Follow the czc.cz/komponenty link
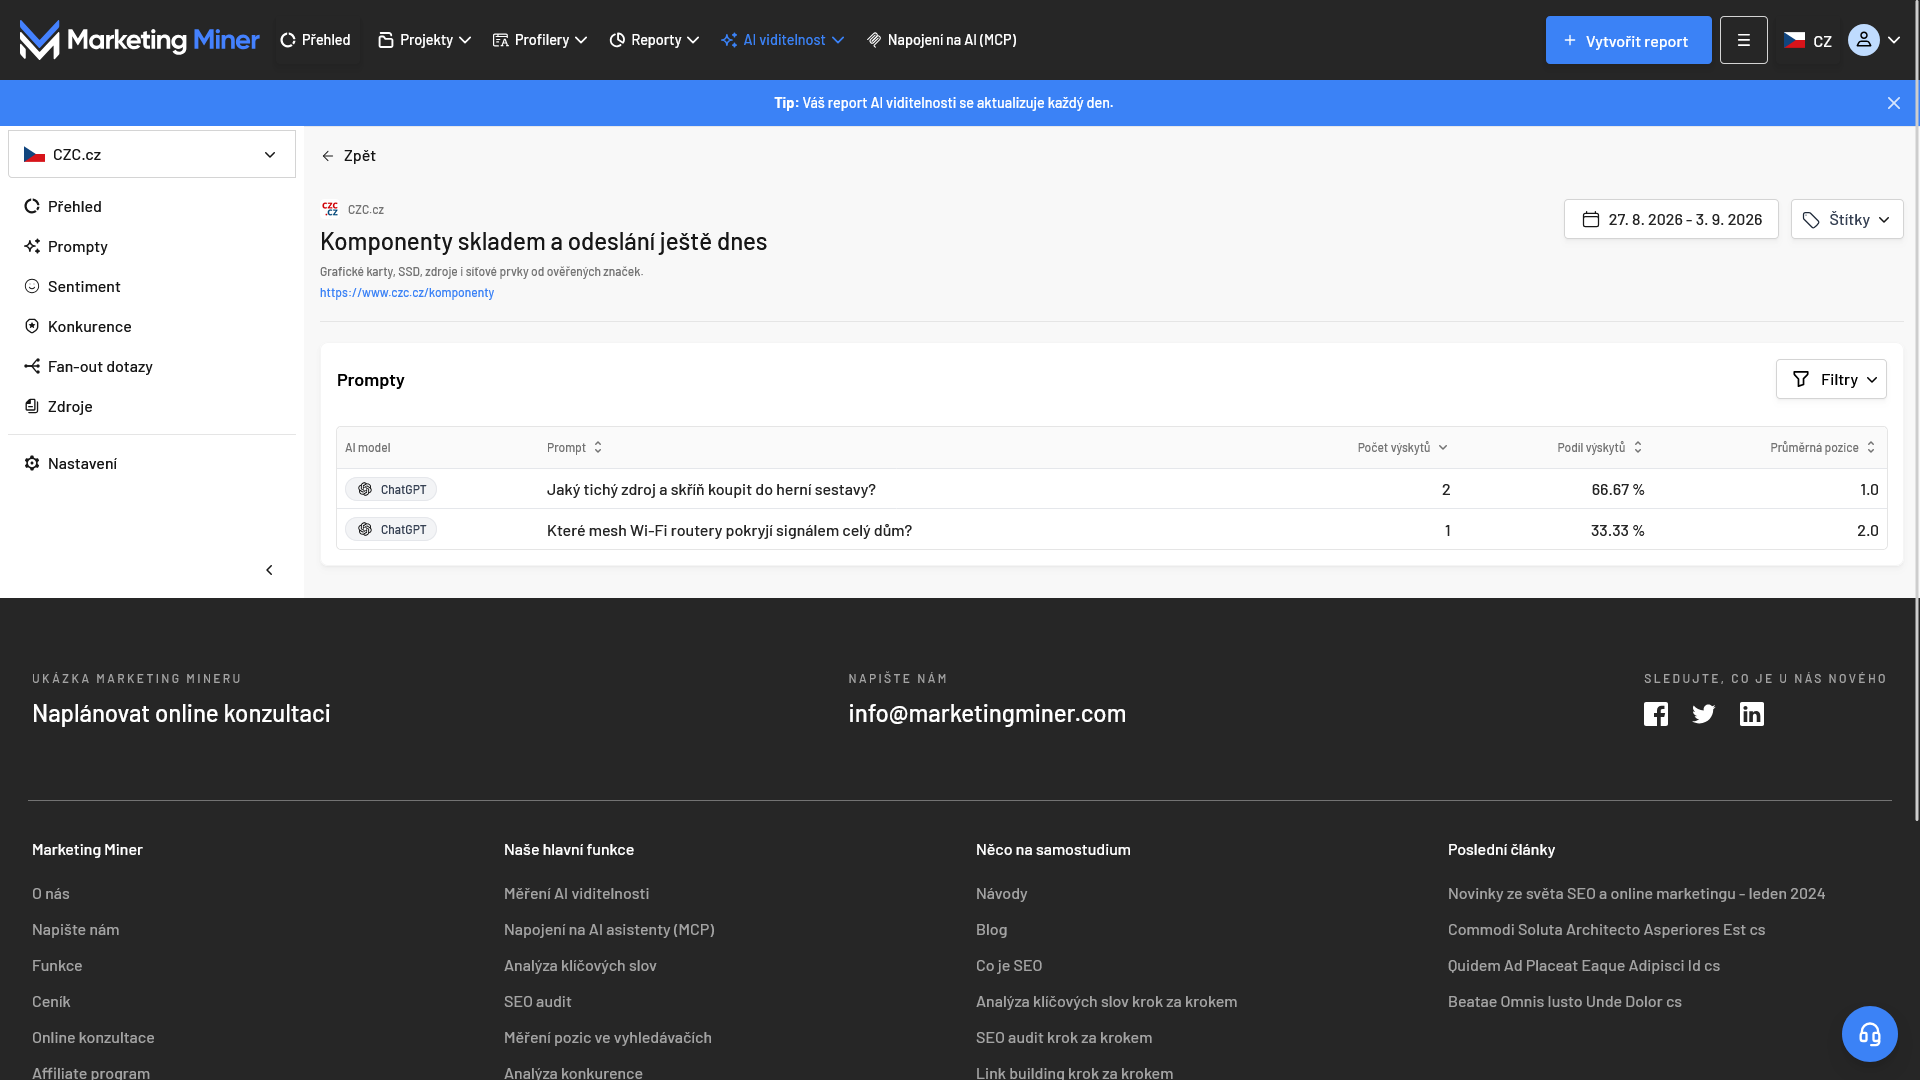 pyautogui.click(x=407, y=293)
